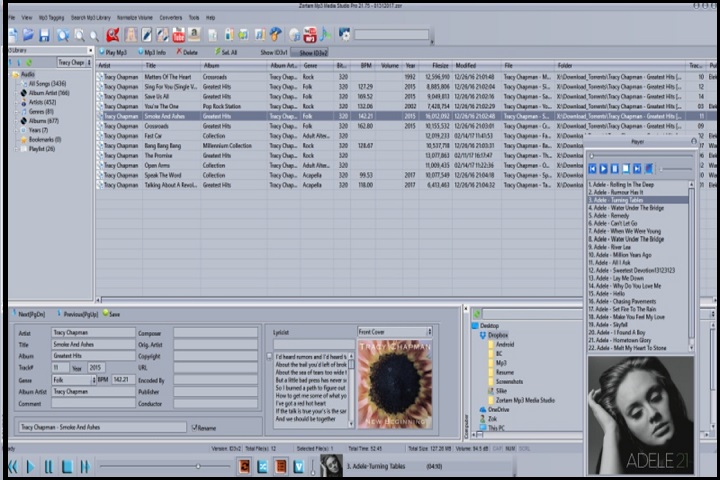Click the YouTube icon in the toolbar
The height and width of the screenshot is (480, 720).
coord(179,35)
